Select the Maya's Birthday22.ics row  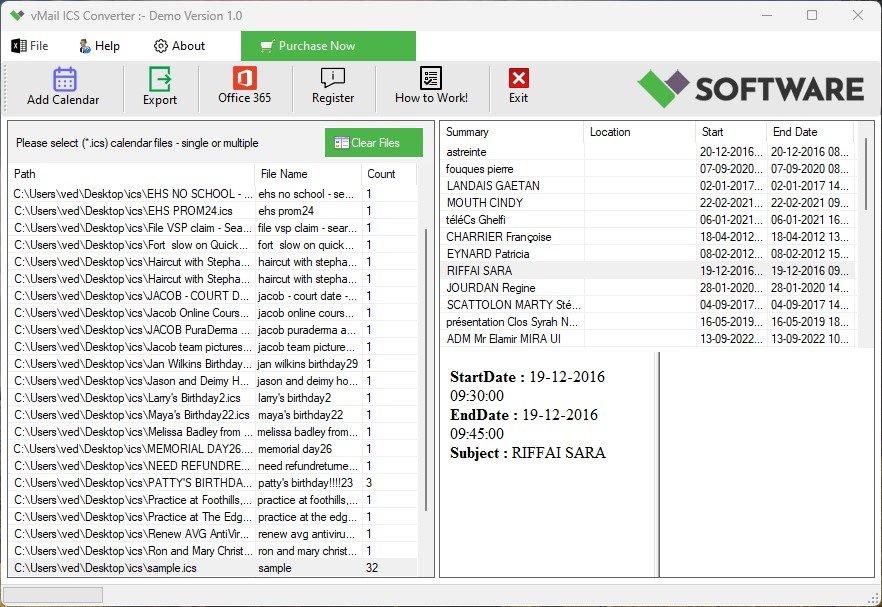[x=213, y=415]
